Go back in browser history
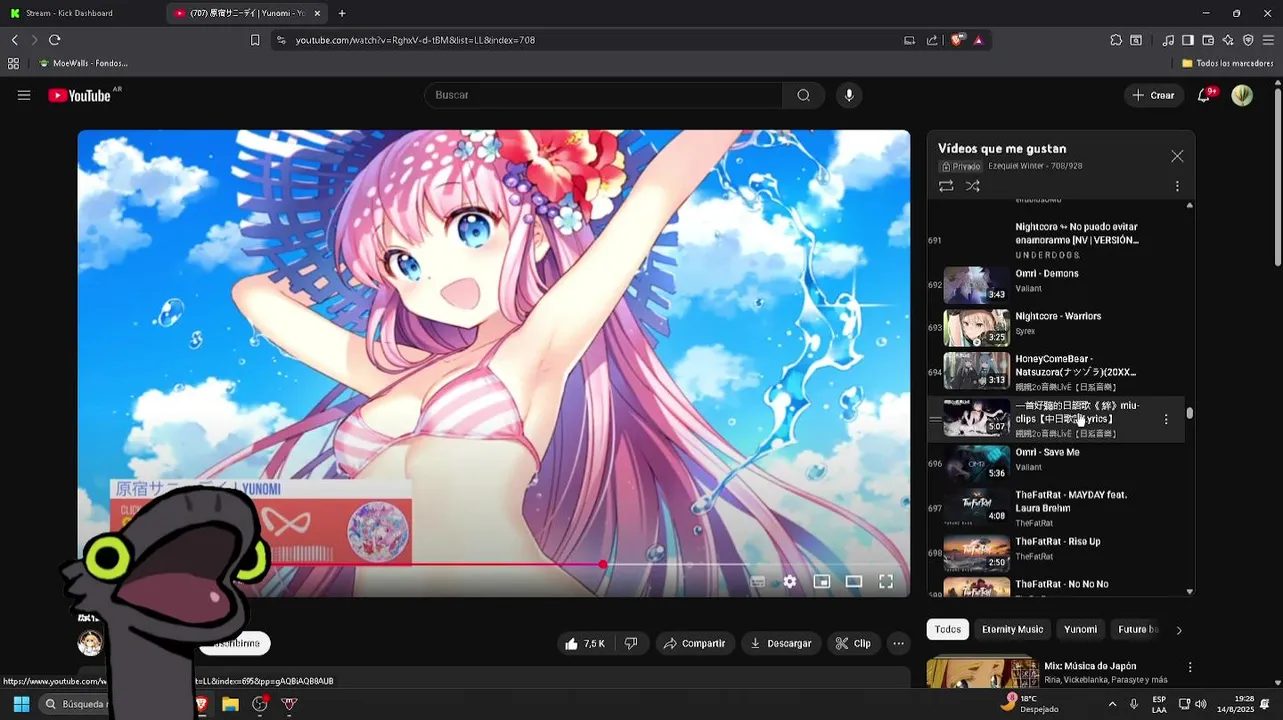The image size is (1283, 720). pos(14,40)
